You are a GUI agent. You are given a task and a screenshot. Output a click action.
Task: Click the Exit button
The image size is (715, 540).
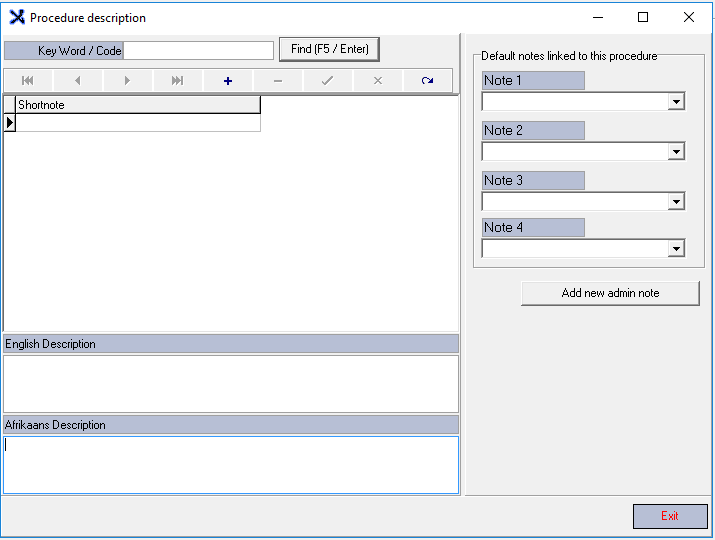669,516
